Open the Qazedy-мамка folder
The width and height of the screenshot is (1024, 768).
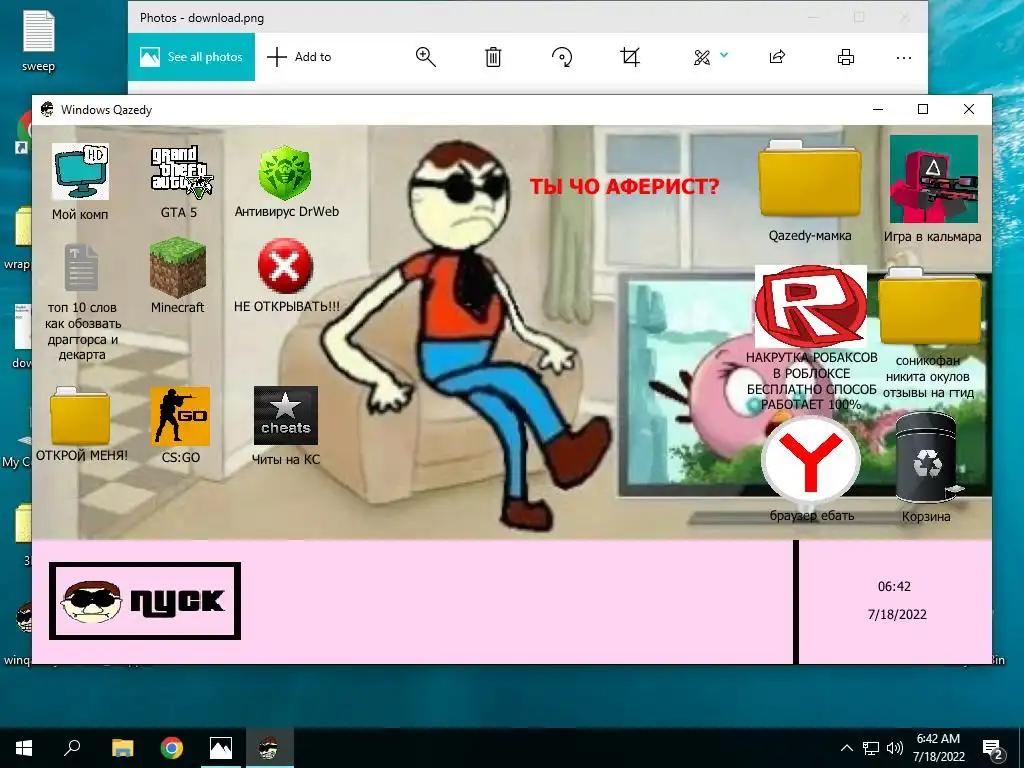point(810,180)
